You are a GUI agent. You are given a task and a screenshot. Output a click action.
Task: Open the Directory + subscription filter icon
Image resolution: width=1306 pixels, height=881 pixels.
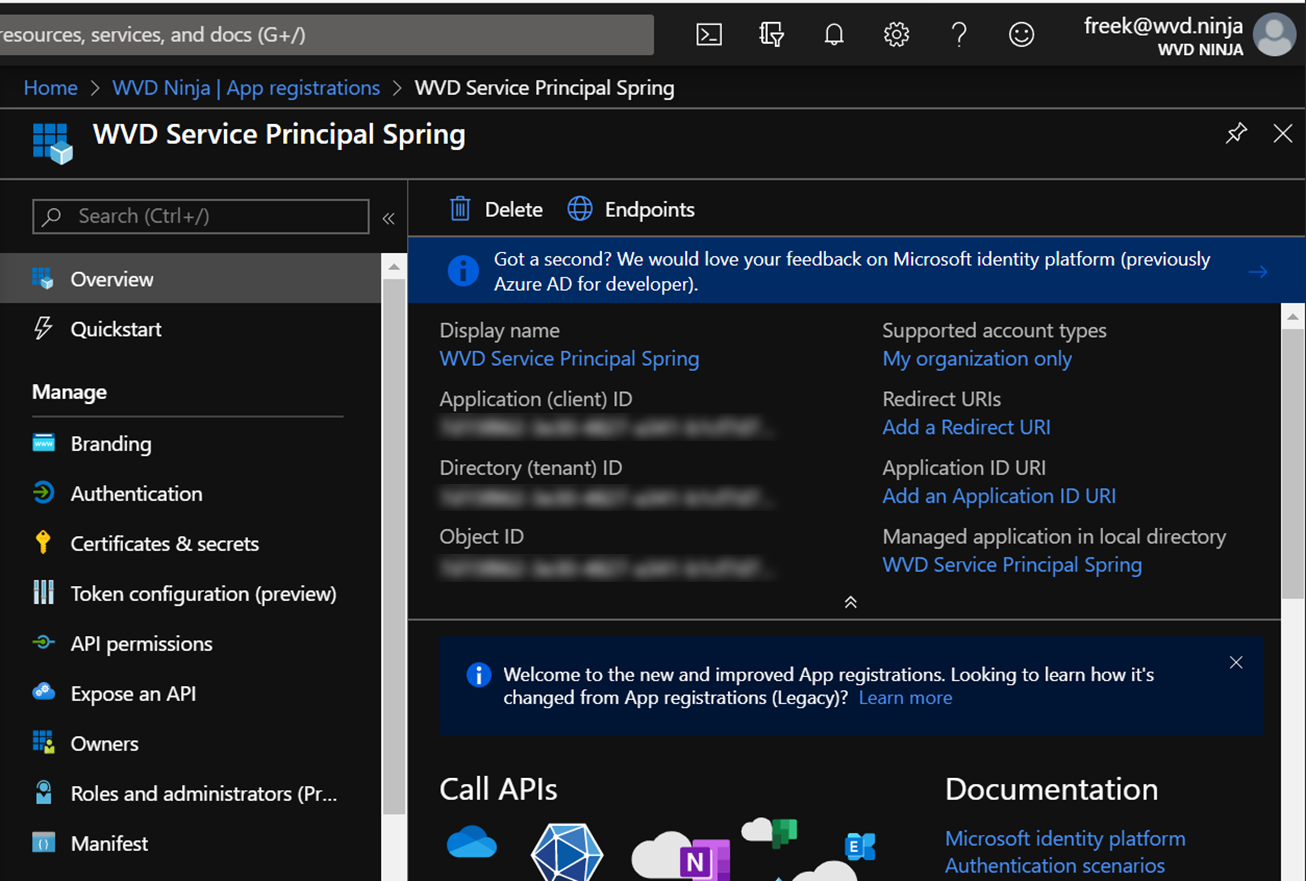[771, 35]
